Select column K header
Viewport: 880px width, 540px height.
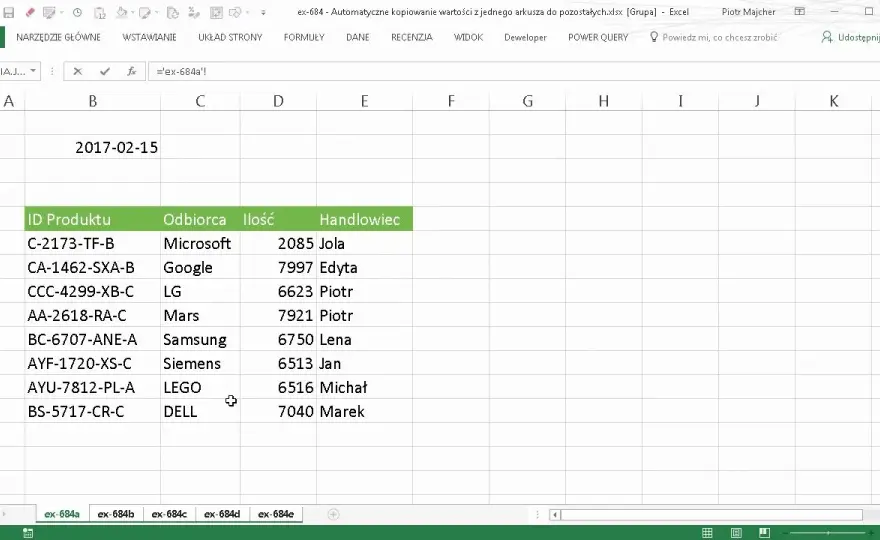tap(834, 101)
